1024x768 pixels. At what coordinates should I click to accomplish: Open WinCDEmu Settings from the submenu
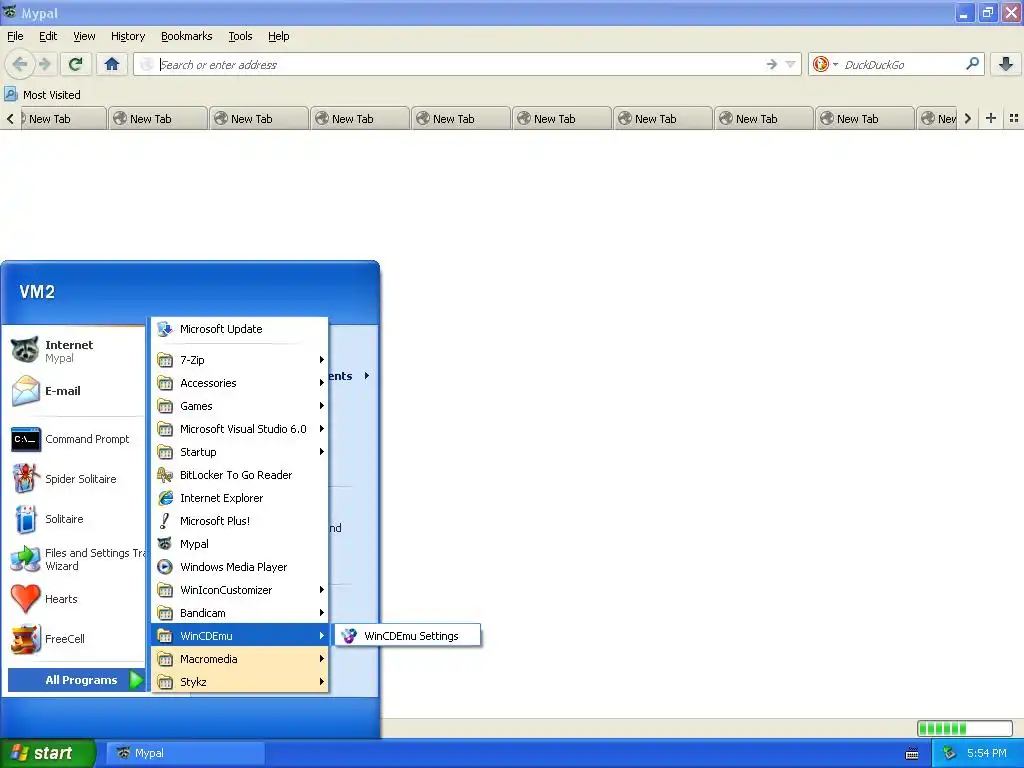(x=408, y=635)
